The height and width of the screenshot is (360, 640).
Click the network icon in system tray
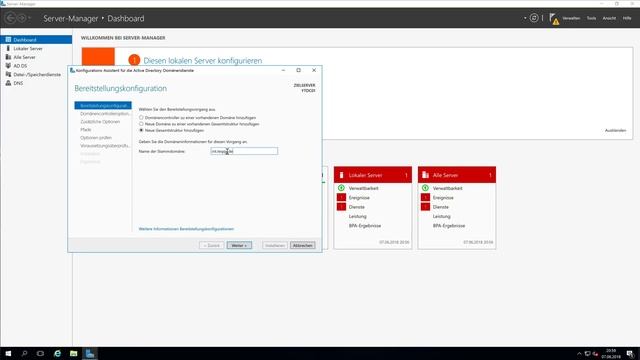click(x=587, y=354)
